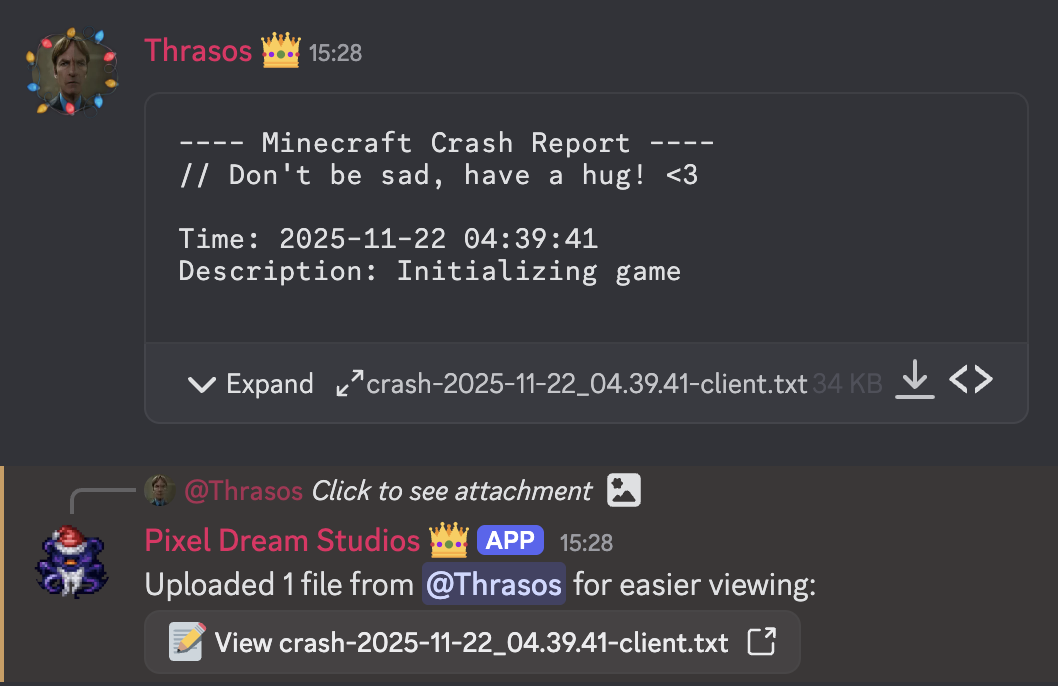Click the chevron arrow beside Expand
The height and width of the screenshot is (686, 1058).
click(202, 384)
